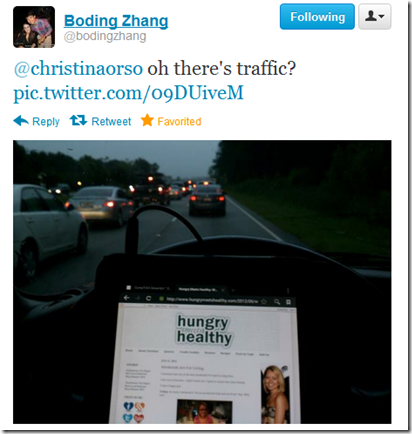Image resolution: width=412 pixels, height=434 pixels.
Task: Expand the user actions dropdown
Action: [375, 17]
